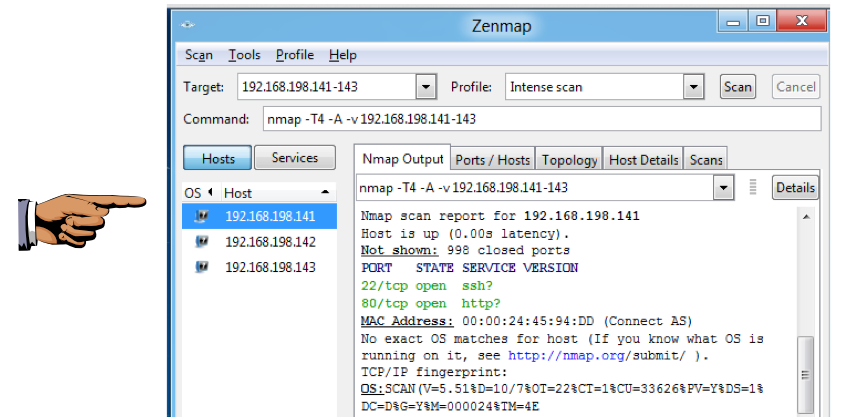The image size is (844, 417).
Task: Click OS icon next to 192.168.198.141
Action: coord(202,216)
